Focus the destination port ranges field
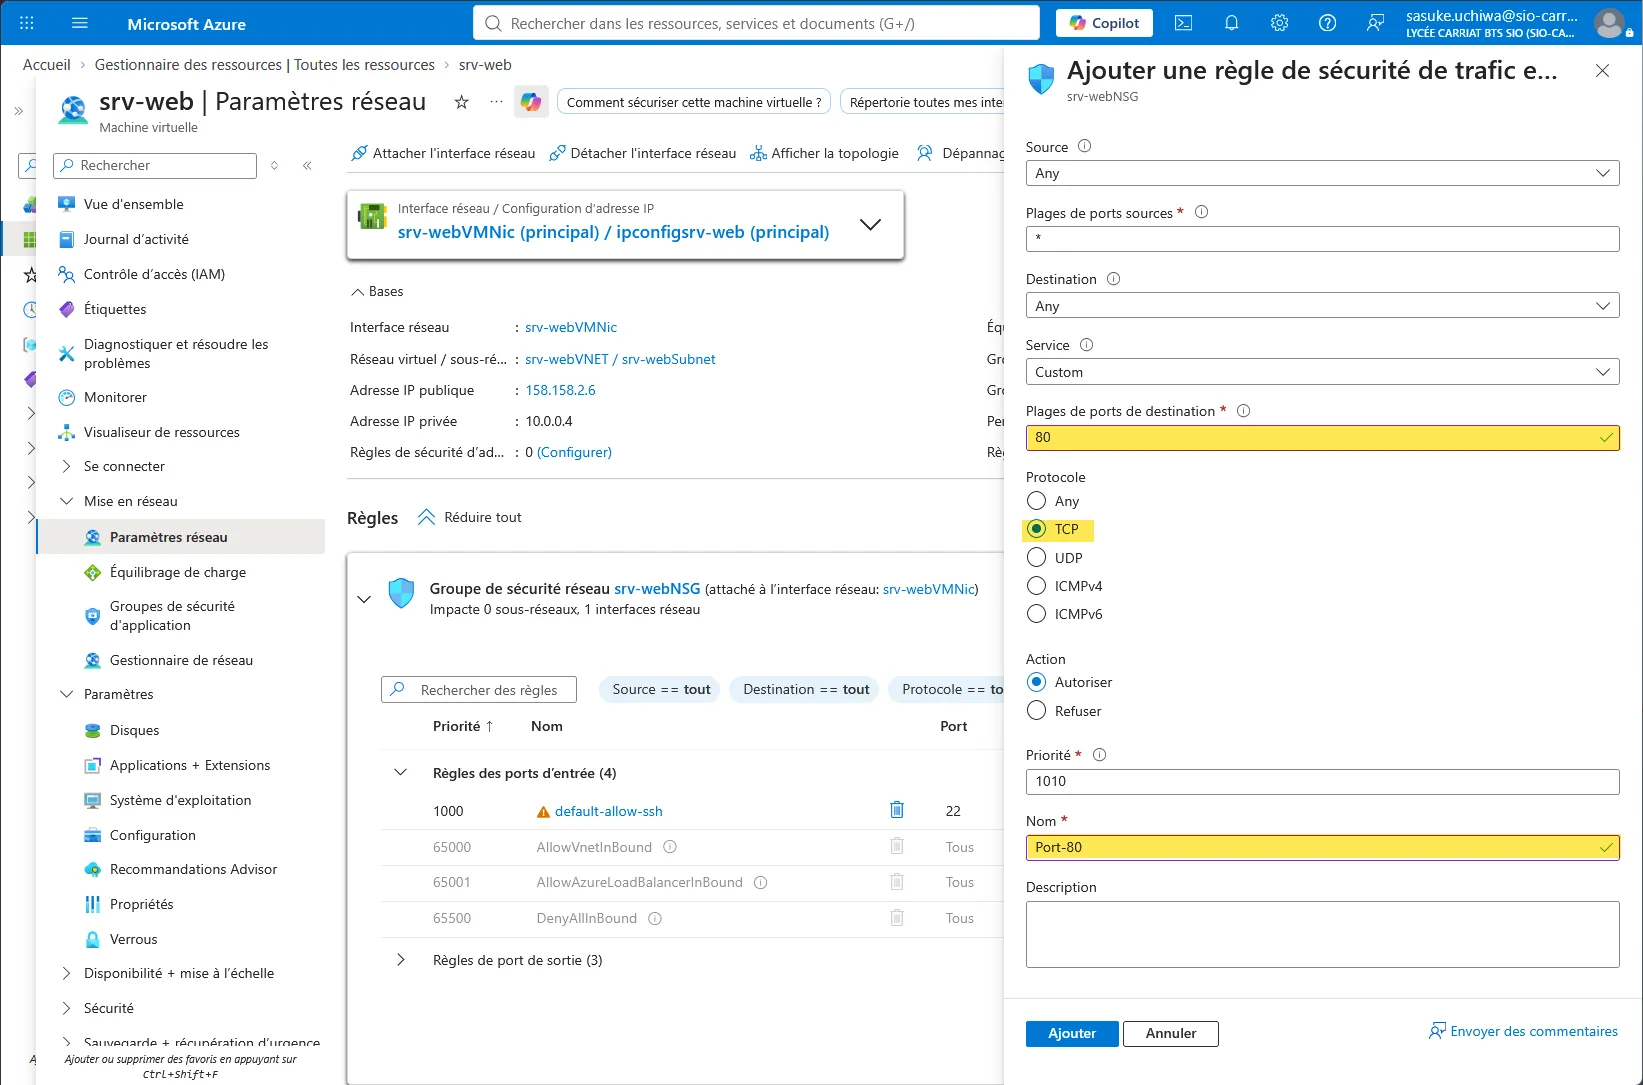 (1322, 438)
